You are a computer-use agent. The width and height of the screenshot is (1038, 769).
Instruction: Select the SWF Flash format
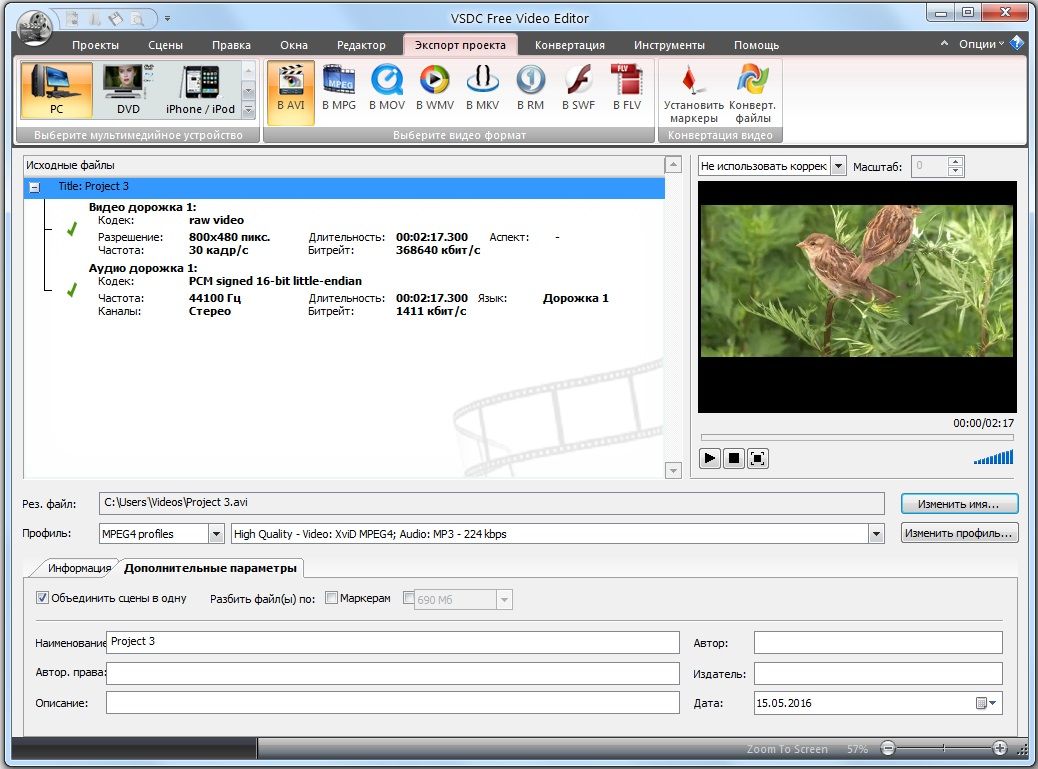pyautogui.click(x=579, y=89)
